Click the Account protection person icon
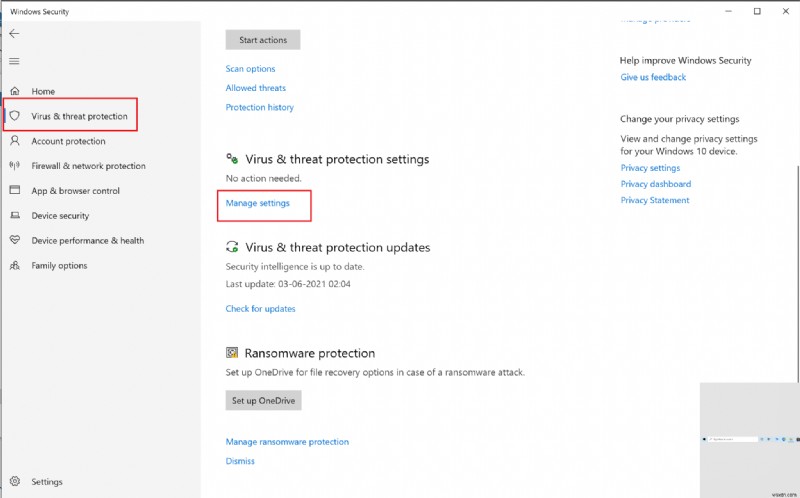The image size is (800, 498). (x=15, y=141)
